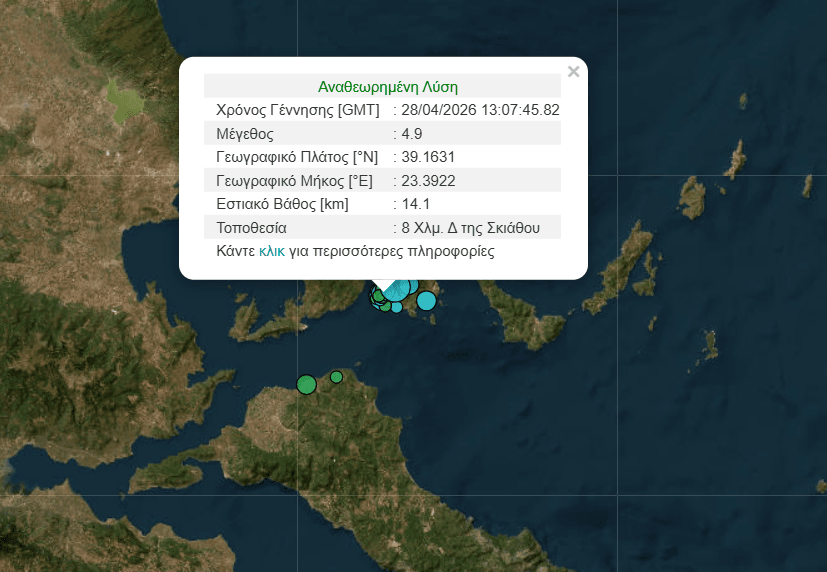
Task: Click the 'Αναθεωρημένη Λύση' popup title
Action: click(x=387, y=87)
